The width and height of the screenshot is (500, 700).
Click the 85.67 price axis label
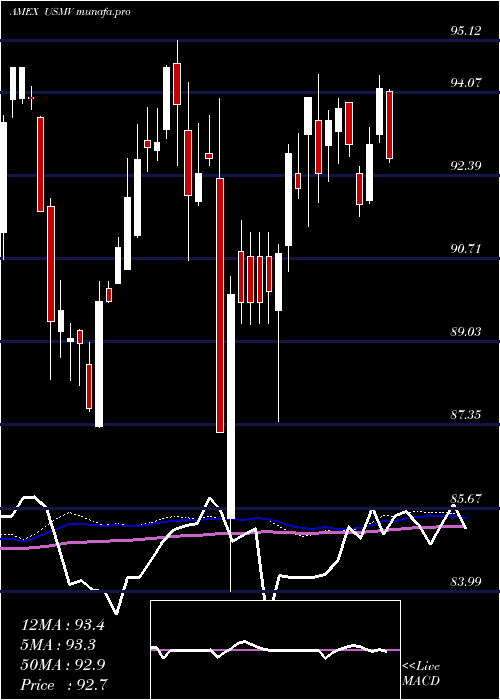click(x=466, y=498)
